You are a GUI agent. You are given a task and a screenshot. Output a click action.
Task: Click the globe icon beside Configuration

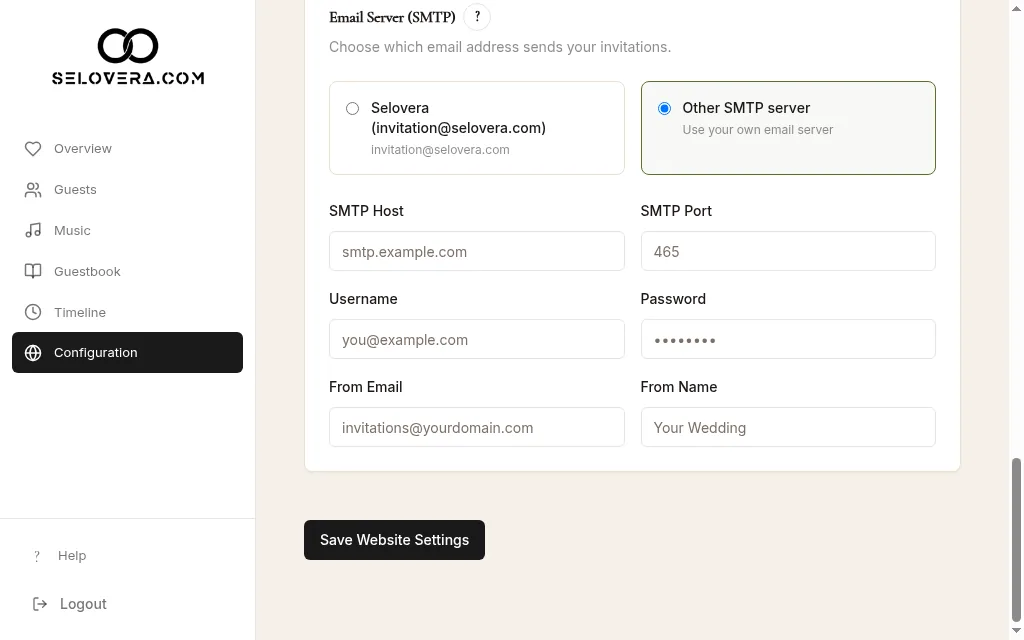(33, 353)
